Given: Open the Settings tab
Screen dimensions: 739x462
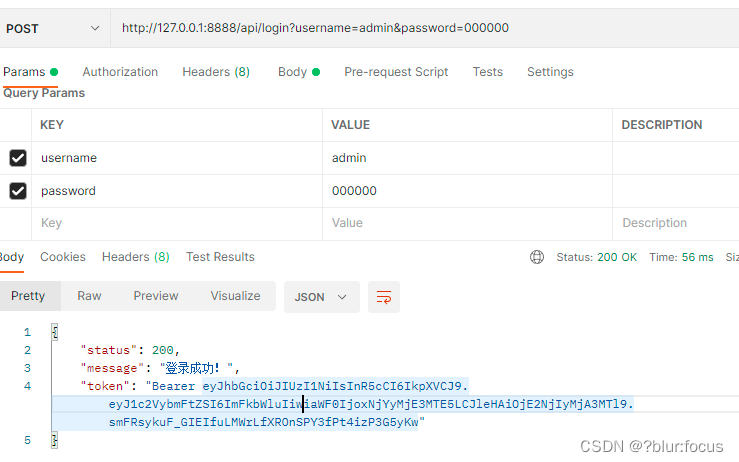Looking at the screenshot, I should click(550, 72).
